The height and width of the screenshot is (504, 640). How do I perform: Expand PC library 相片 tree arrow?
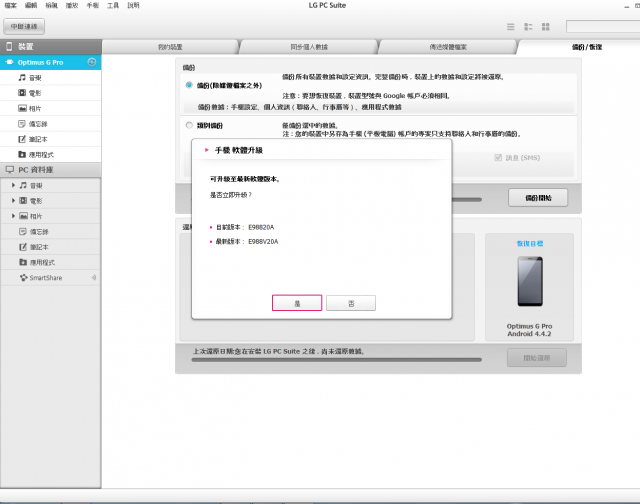[x=13, y=216]
